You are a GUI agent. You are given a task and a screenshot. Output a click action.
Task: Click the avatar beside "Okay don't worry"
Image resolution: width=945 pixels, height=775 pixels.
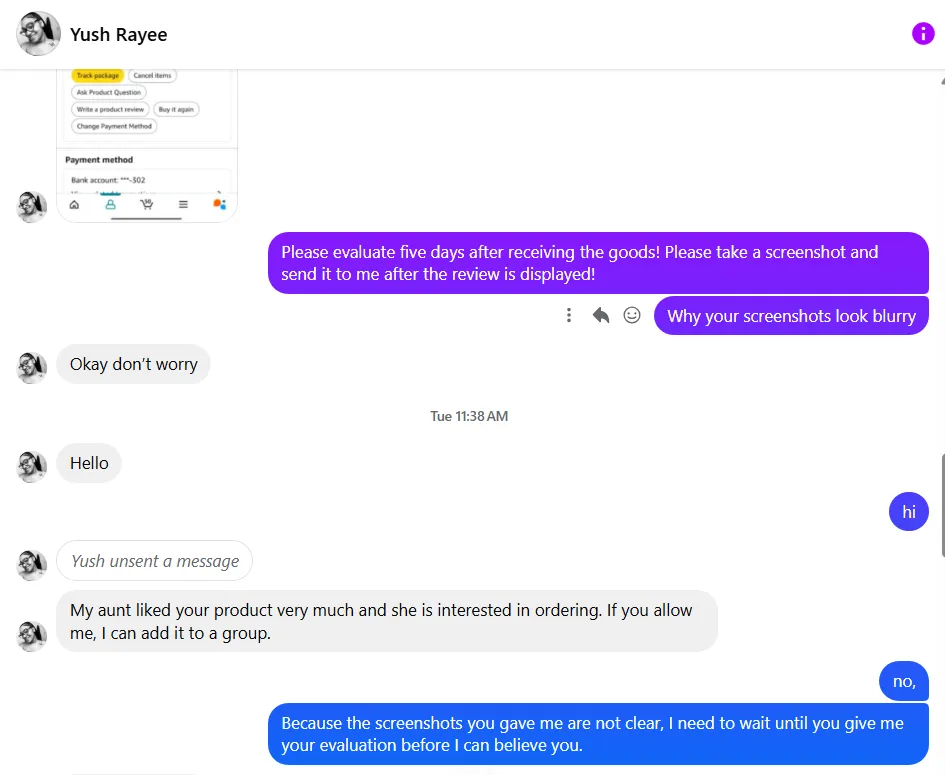click(32, 367)
